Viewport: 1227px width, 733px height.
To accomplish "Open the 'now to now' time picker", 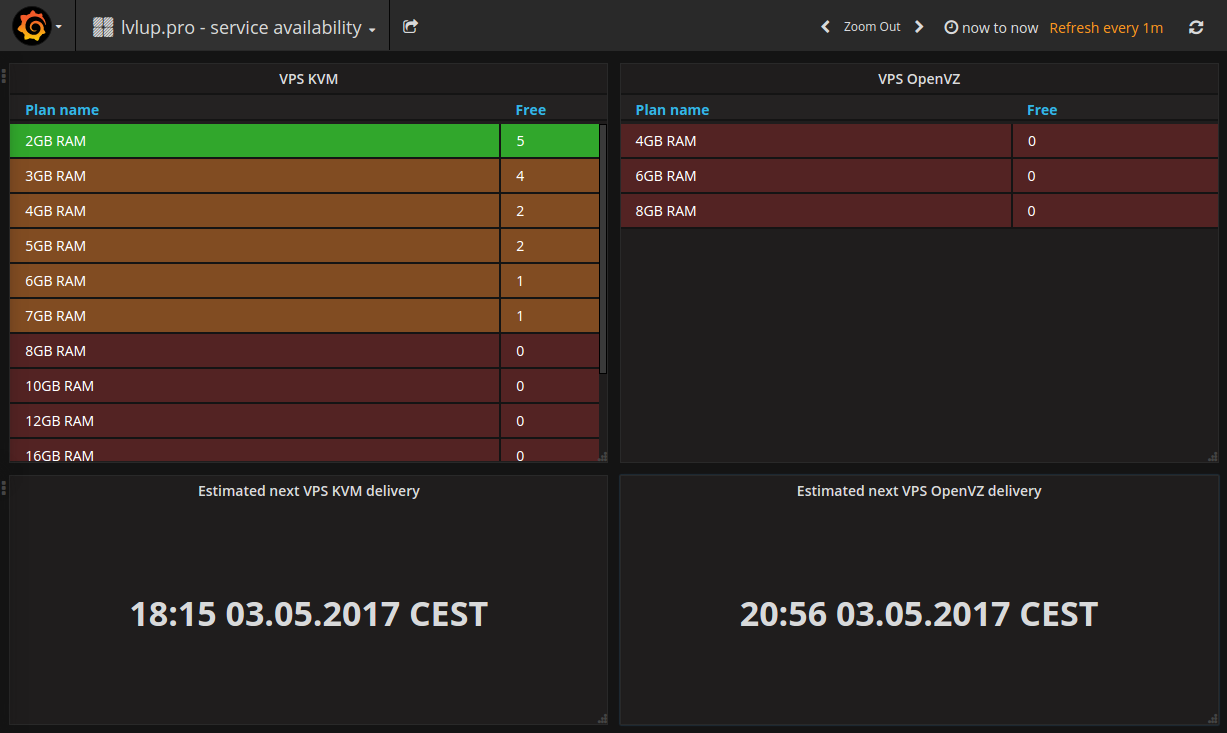I will pos(999,28).
